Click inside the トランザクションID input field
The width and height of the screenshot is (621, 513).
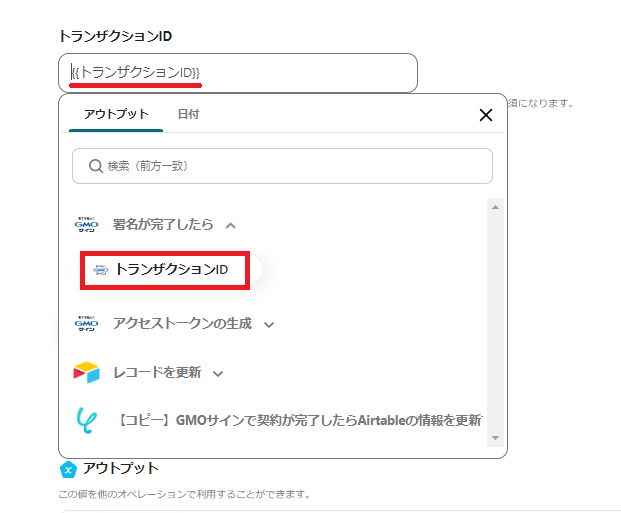point(238,73)
